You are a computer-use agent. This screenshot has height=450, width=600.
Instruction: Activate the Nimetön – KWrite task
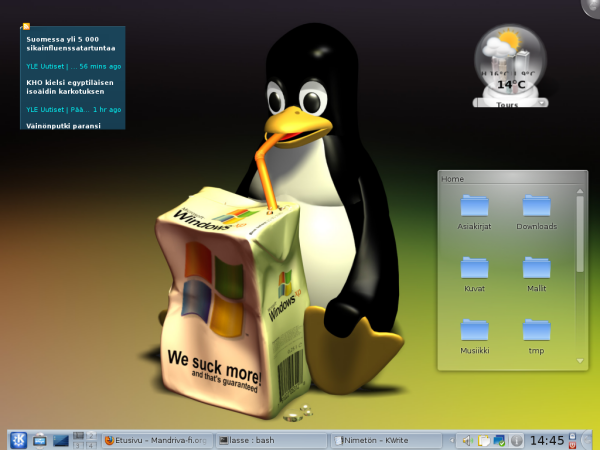click(386, 440)
